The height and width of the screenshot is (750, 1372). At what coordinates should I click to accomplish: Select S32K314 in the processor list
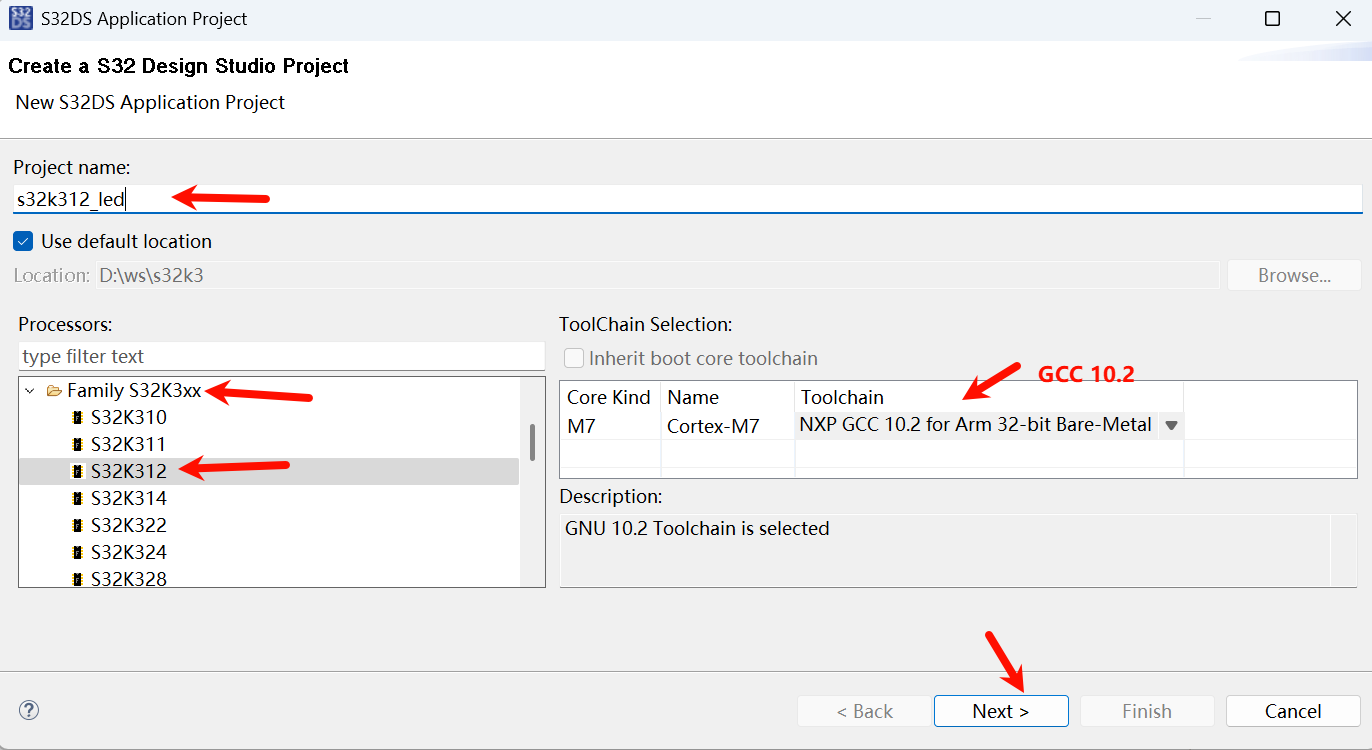click(x=128, y=498)
